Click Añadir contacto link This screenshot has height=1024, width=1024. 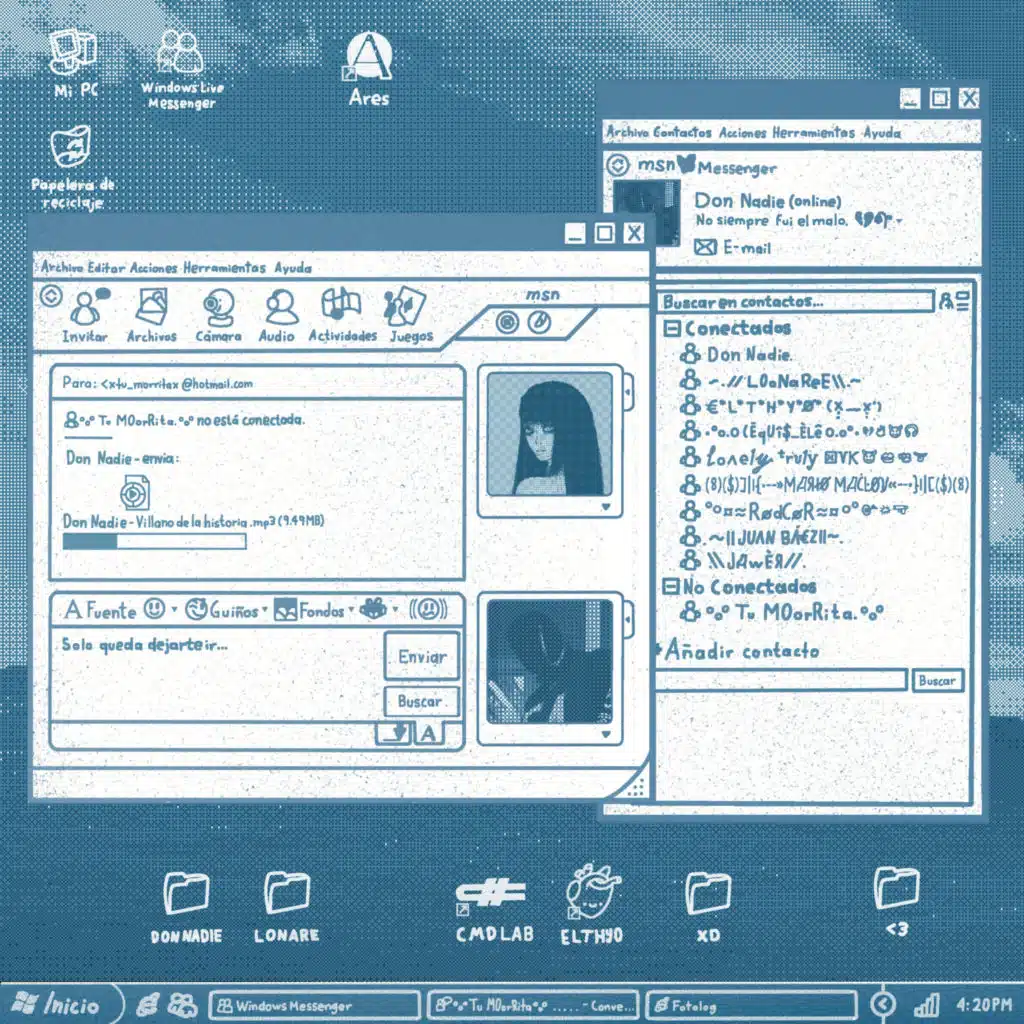(742, 650)
